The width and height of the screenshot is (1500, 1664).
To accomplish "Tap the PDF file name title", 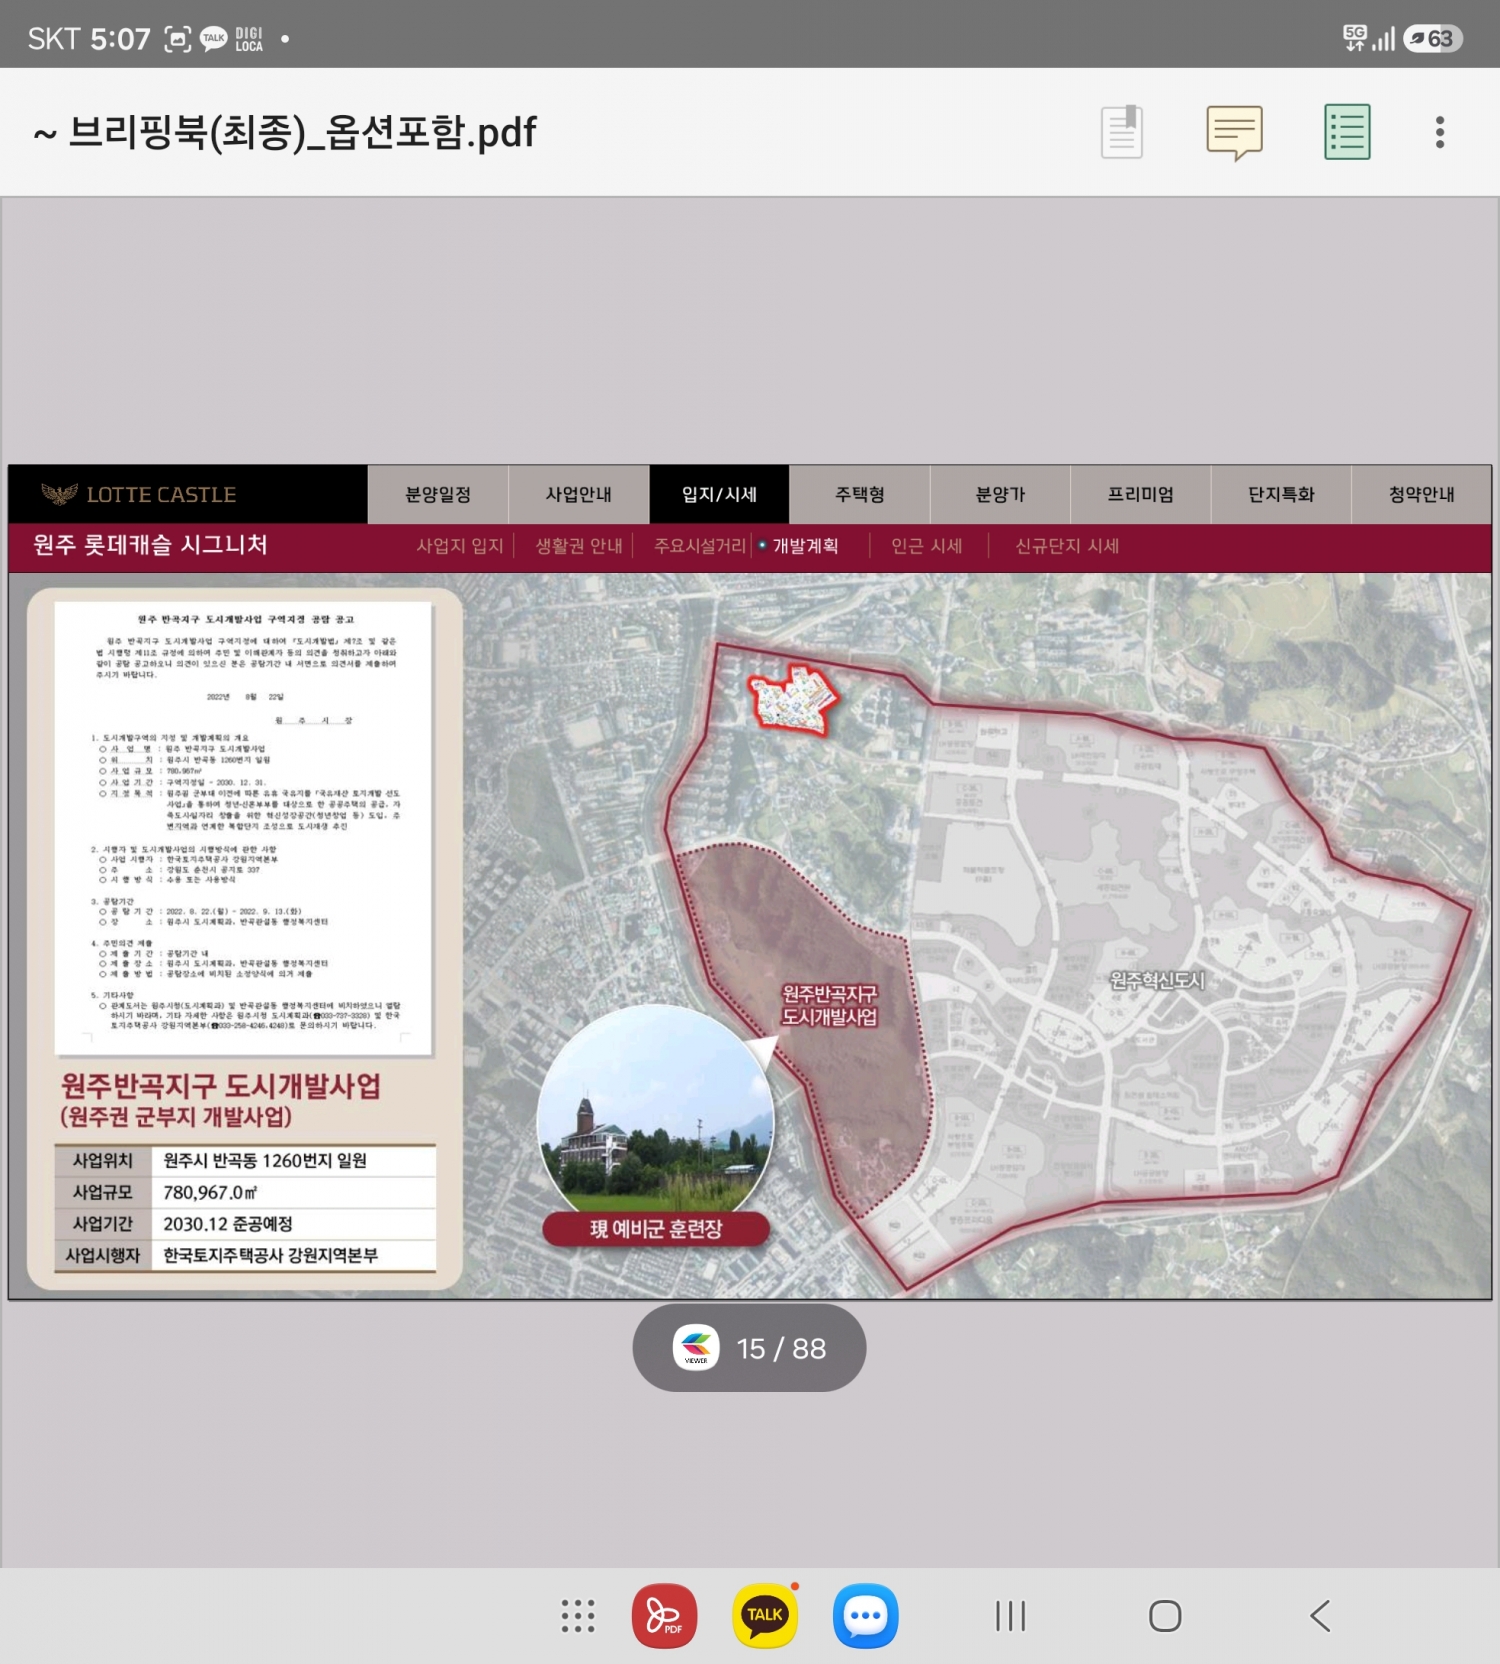I will [x=285, y=132].
